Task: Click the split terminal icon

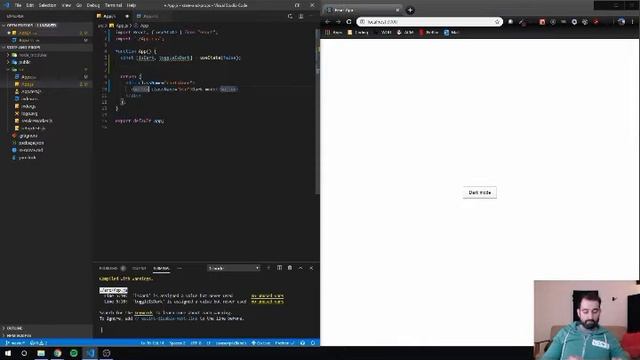Action: 280,268
